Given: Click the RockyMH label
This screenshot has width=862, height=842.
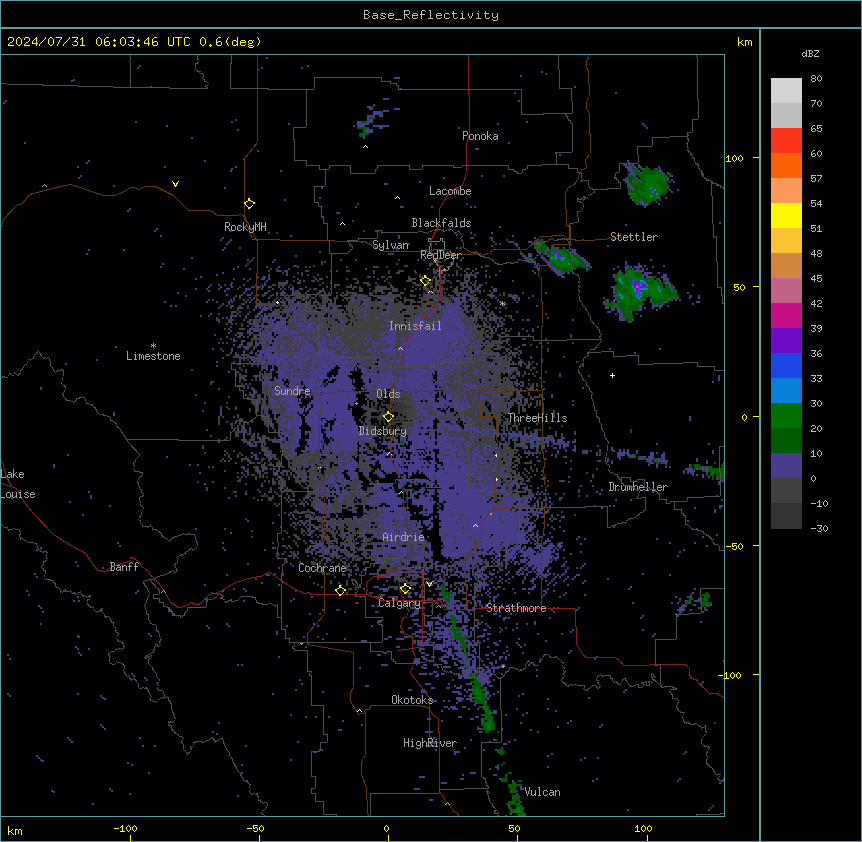Looking at the screenshot, I should (245, 227).
